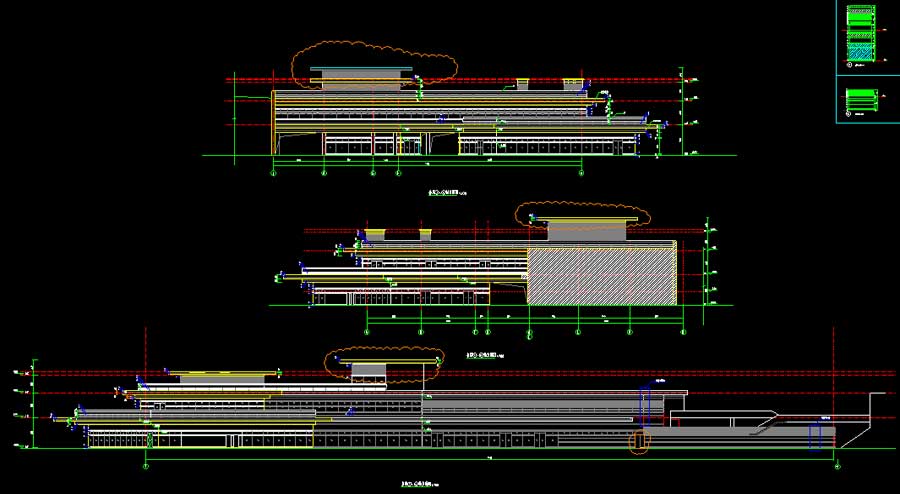This screenshot has height=494, width=900.
Task: Click the title label under the top elevation
Action: pyautogui.click(x=448, y=193)
